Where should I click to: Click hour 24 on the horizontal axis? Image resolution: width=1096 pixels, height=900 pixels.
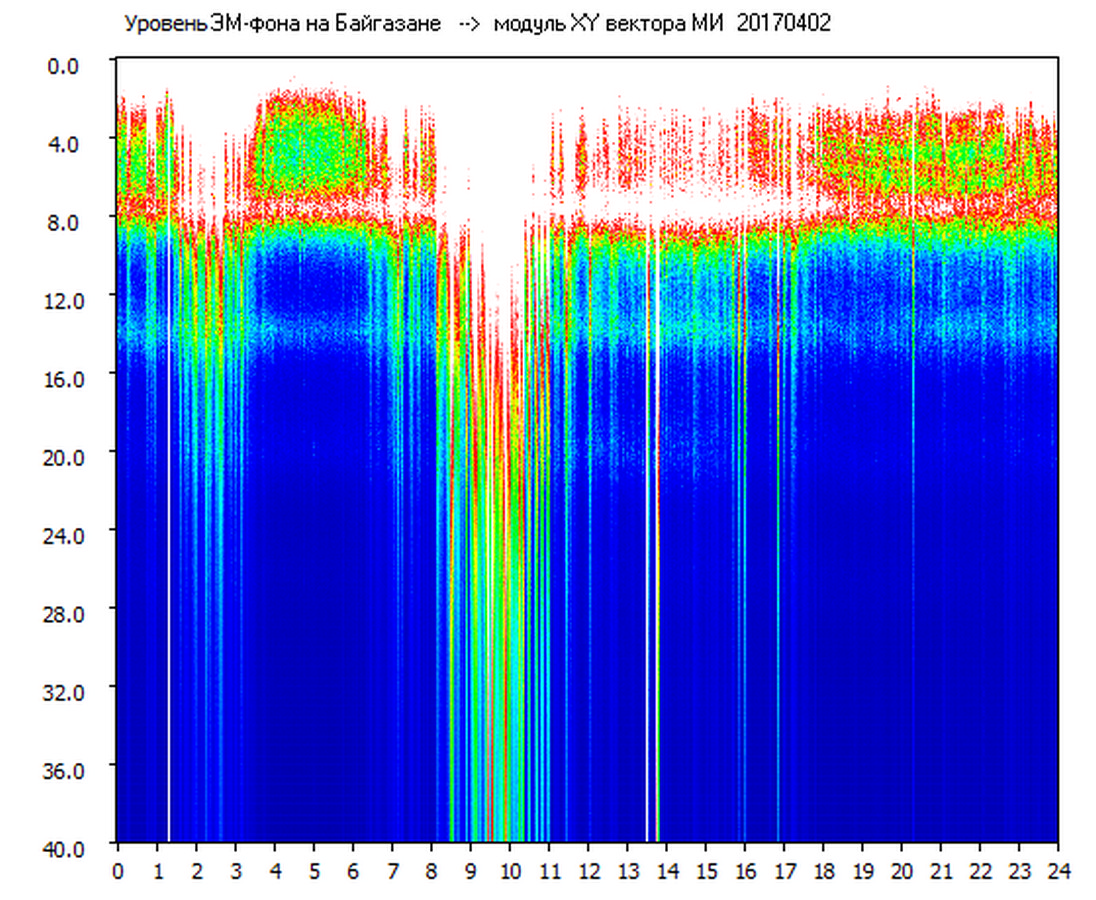pos(1058,870)
